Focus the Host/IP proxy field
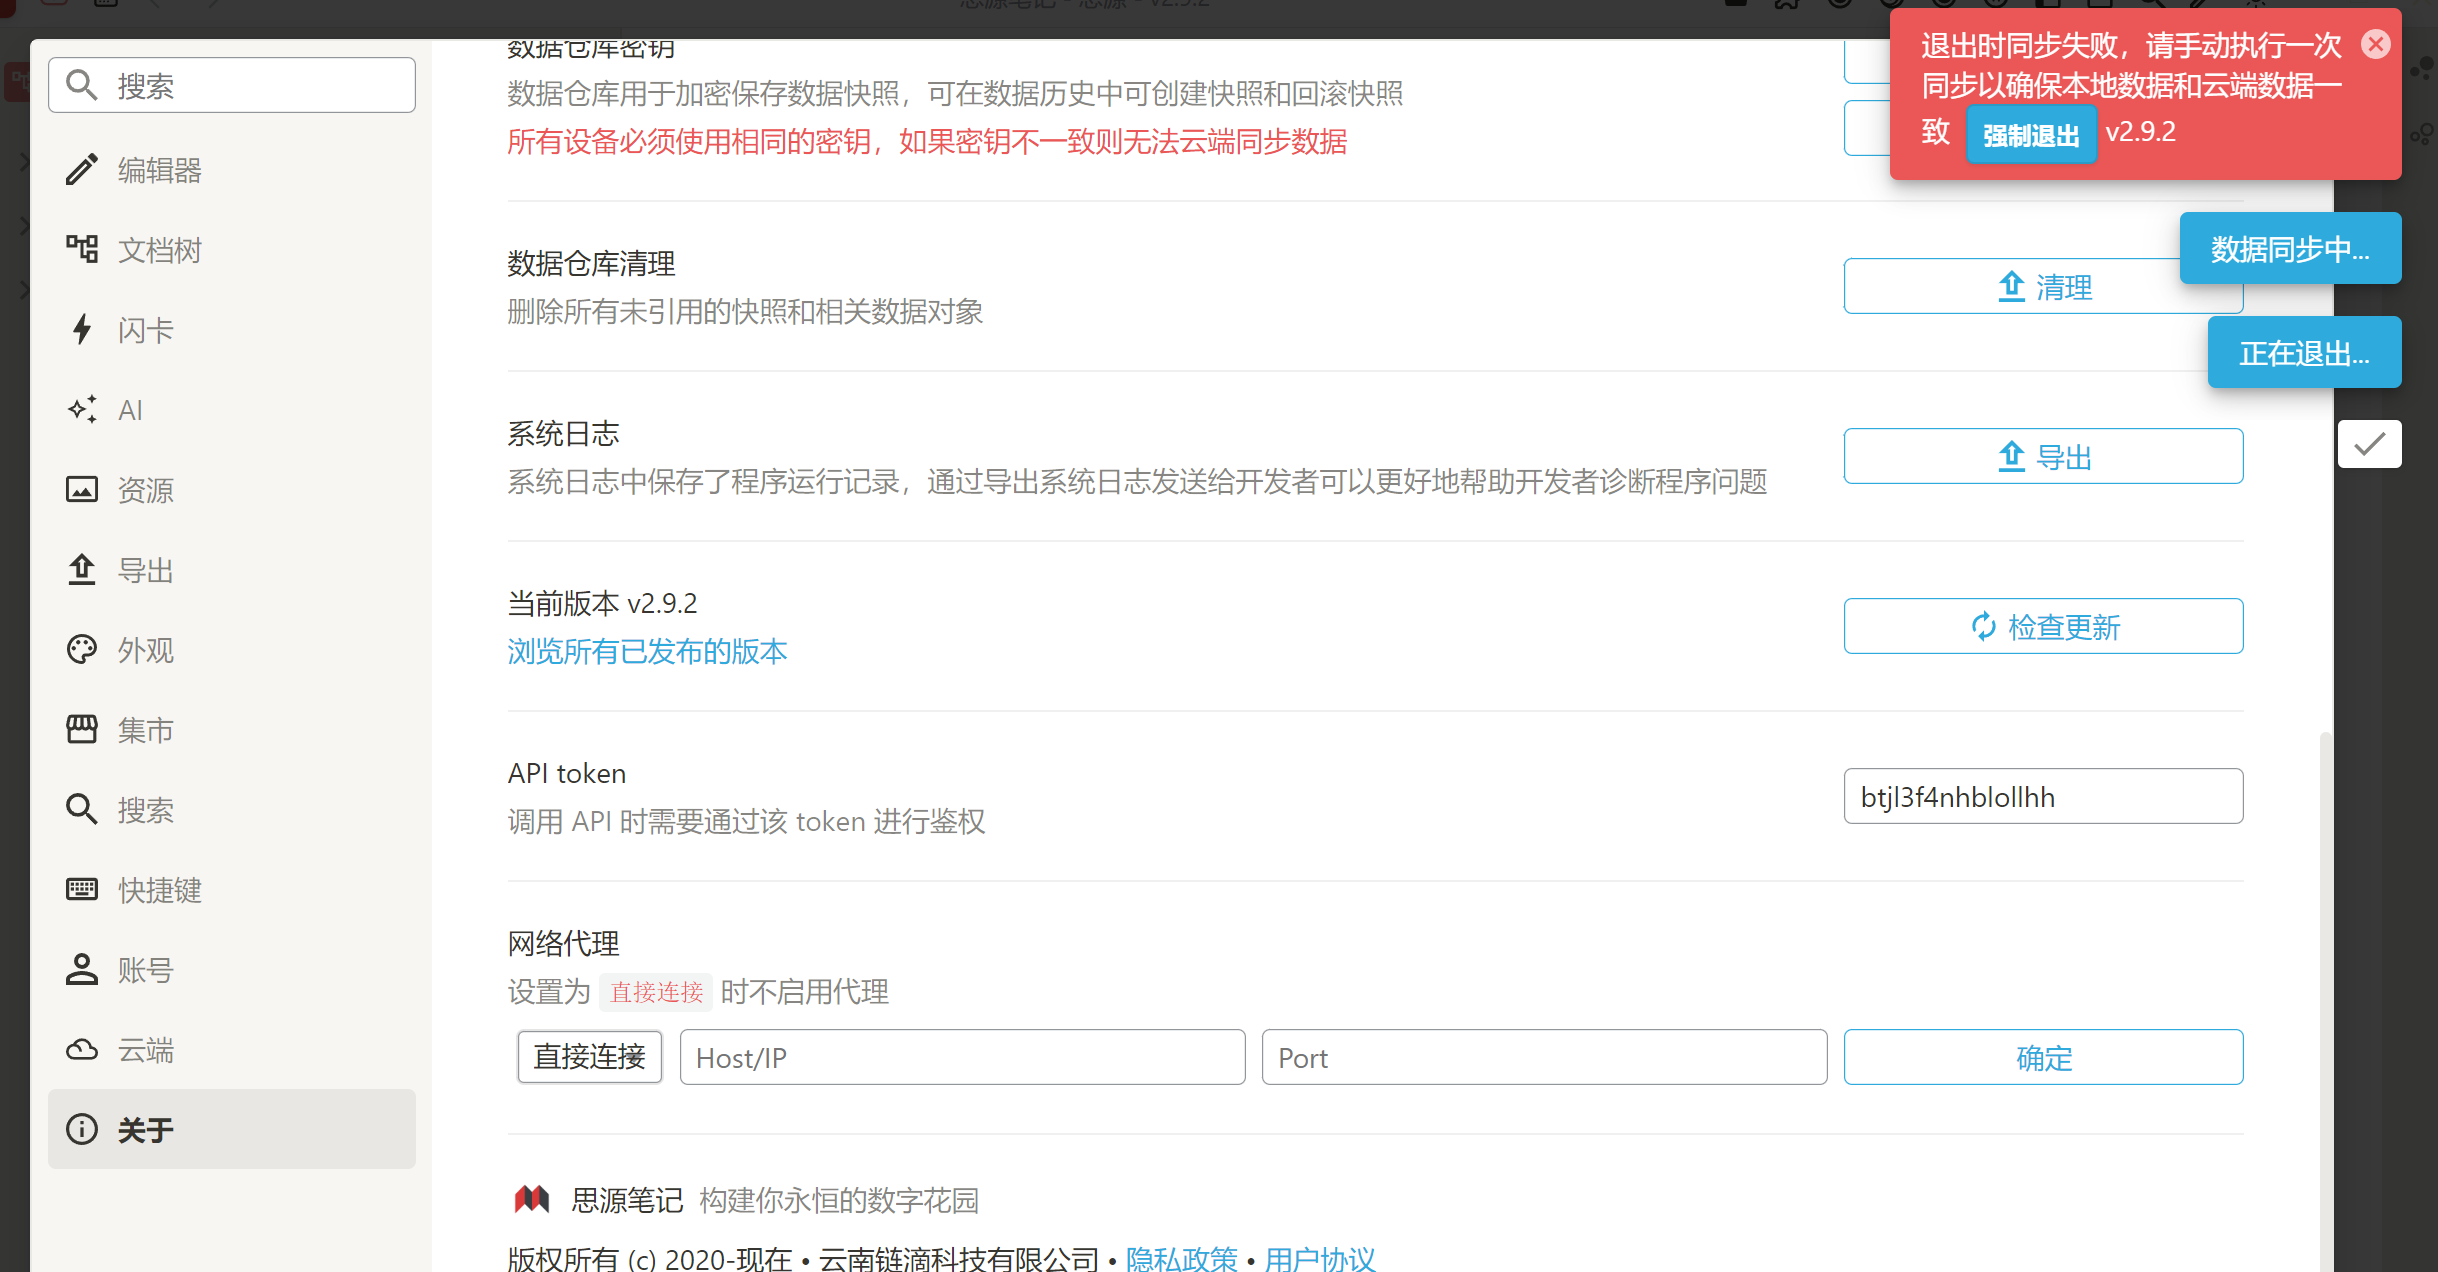Viewport: 2438px width, 1272px height. [x=961, y=1057]
